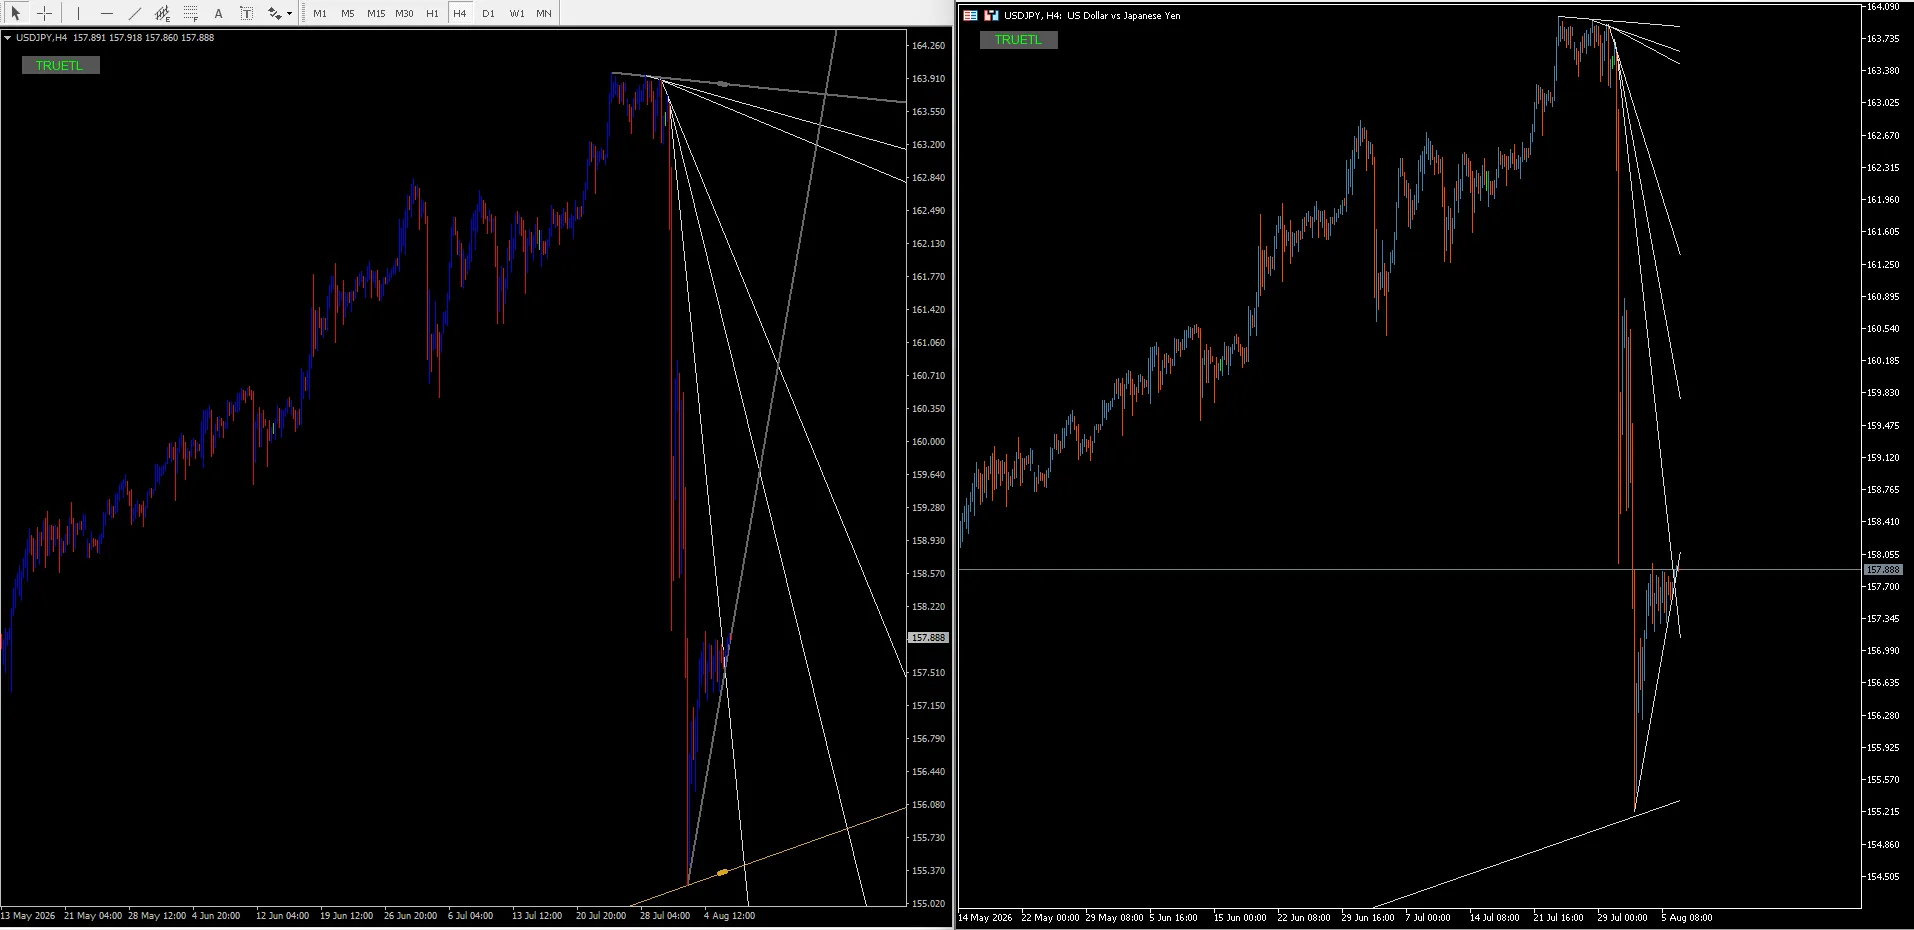Pick the text label tool
This screenshot has height=930, width=1914.
click(x=246, y=14)
